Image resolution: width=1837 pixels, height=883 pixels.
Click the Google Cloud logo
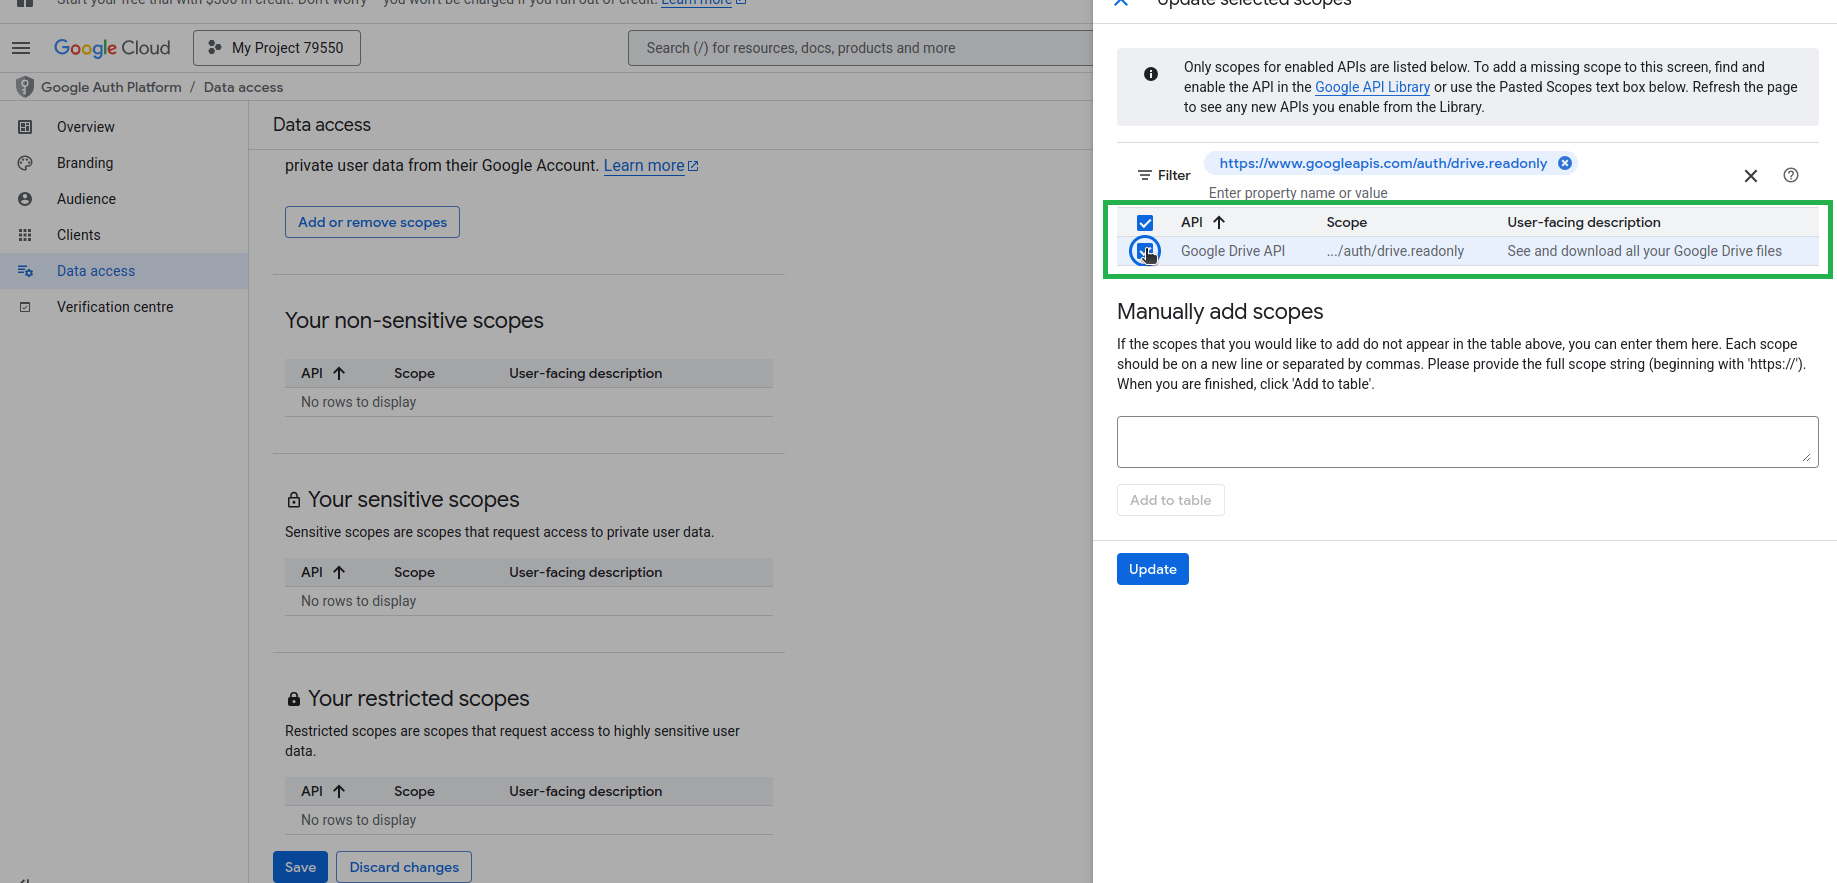[x=112, y=48]
